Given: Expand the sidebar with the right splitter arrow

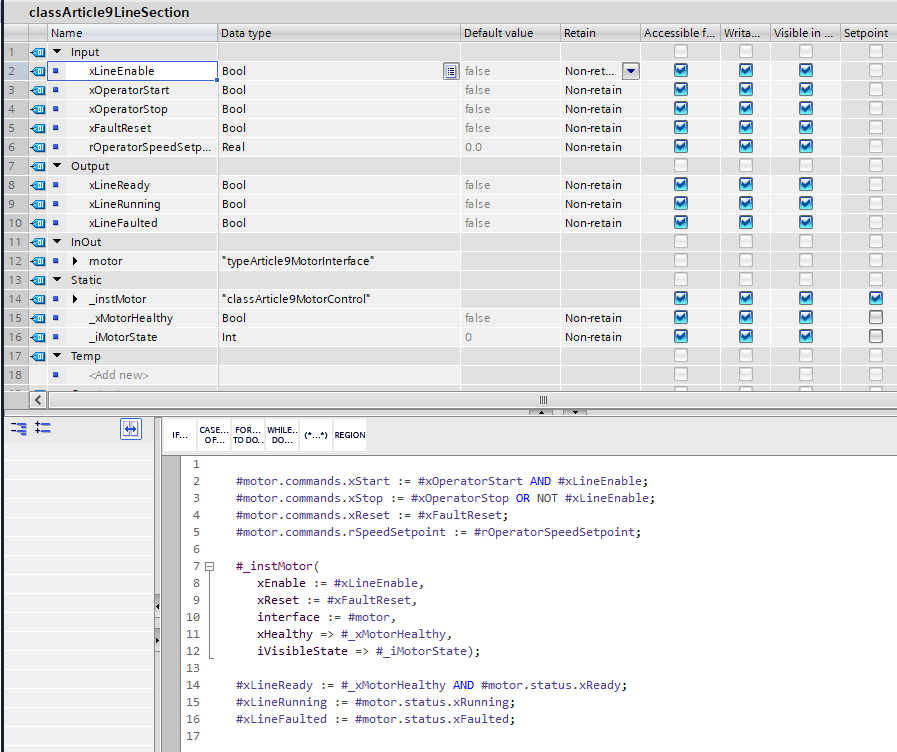Looking at the screenshot, I should 157,640.
